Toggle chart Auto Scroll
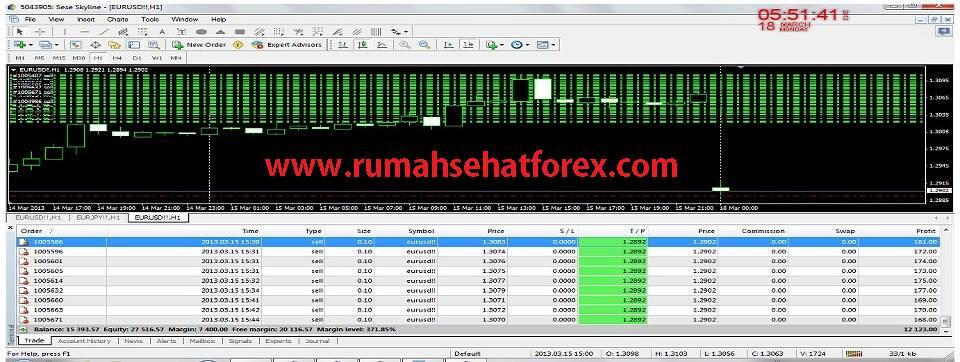Screen dimensions: 960x362 449,45
